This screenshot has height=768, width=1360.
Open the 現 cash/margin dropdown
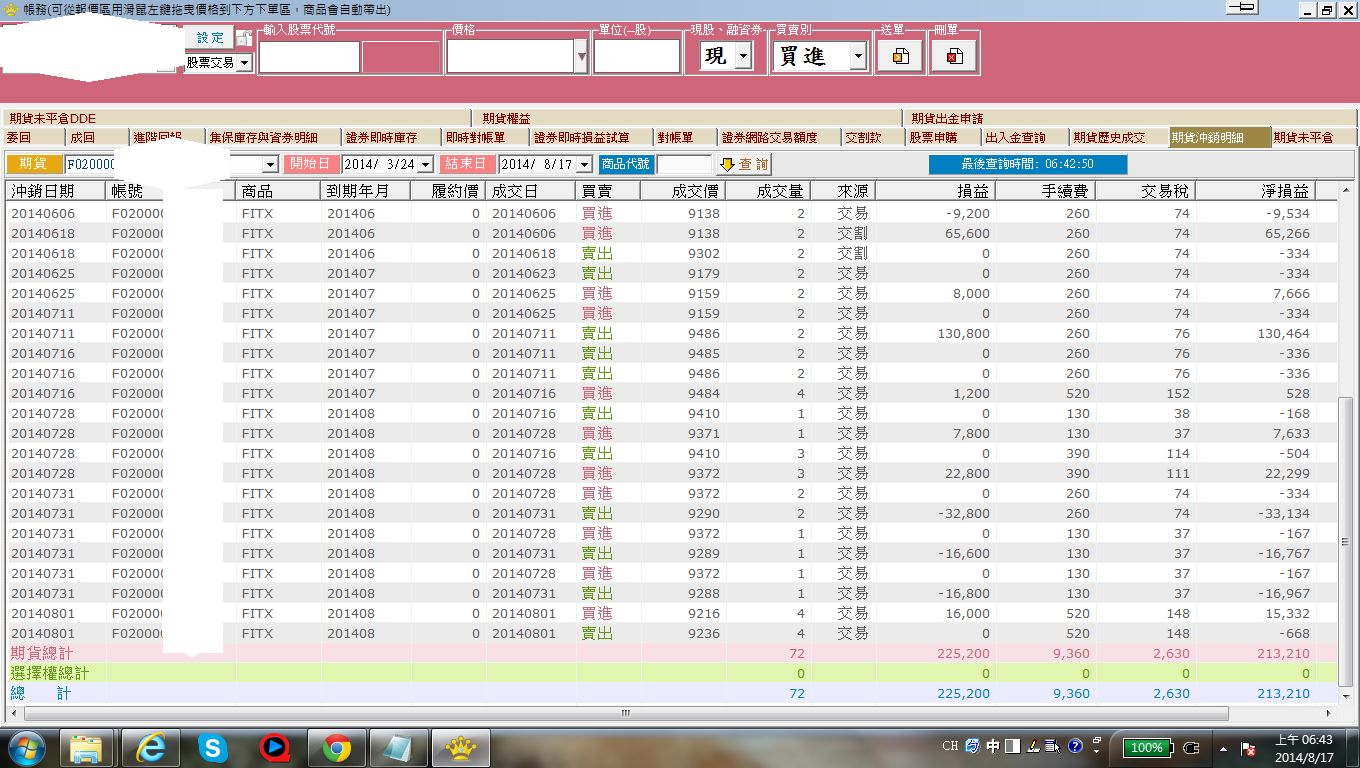[743, 57]
